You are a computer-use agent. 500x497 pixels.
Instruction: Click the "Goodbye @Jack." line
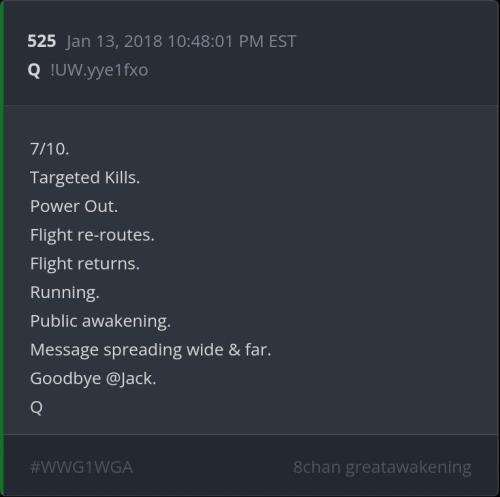[93, 379]
